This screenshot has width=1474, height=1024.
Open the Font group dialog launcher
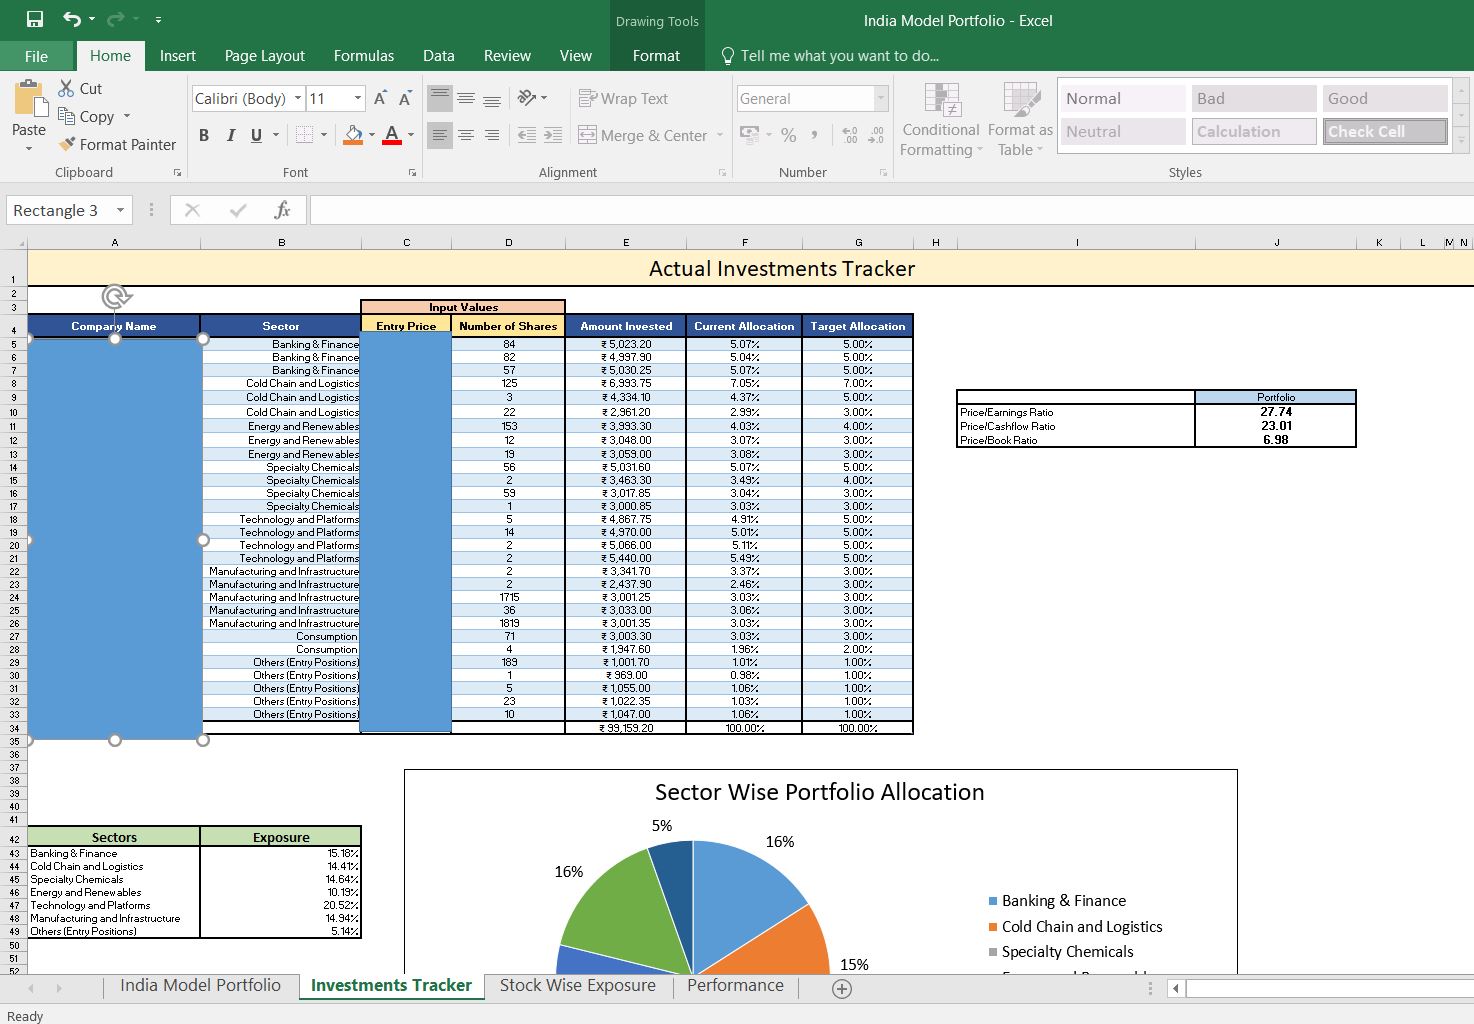[412, 173]
